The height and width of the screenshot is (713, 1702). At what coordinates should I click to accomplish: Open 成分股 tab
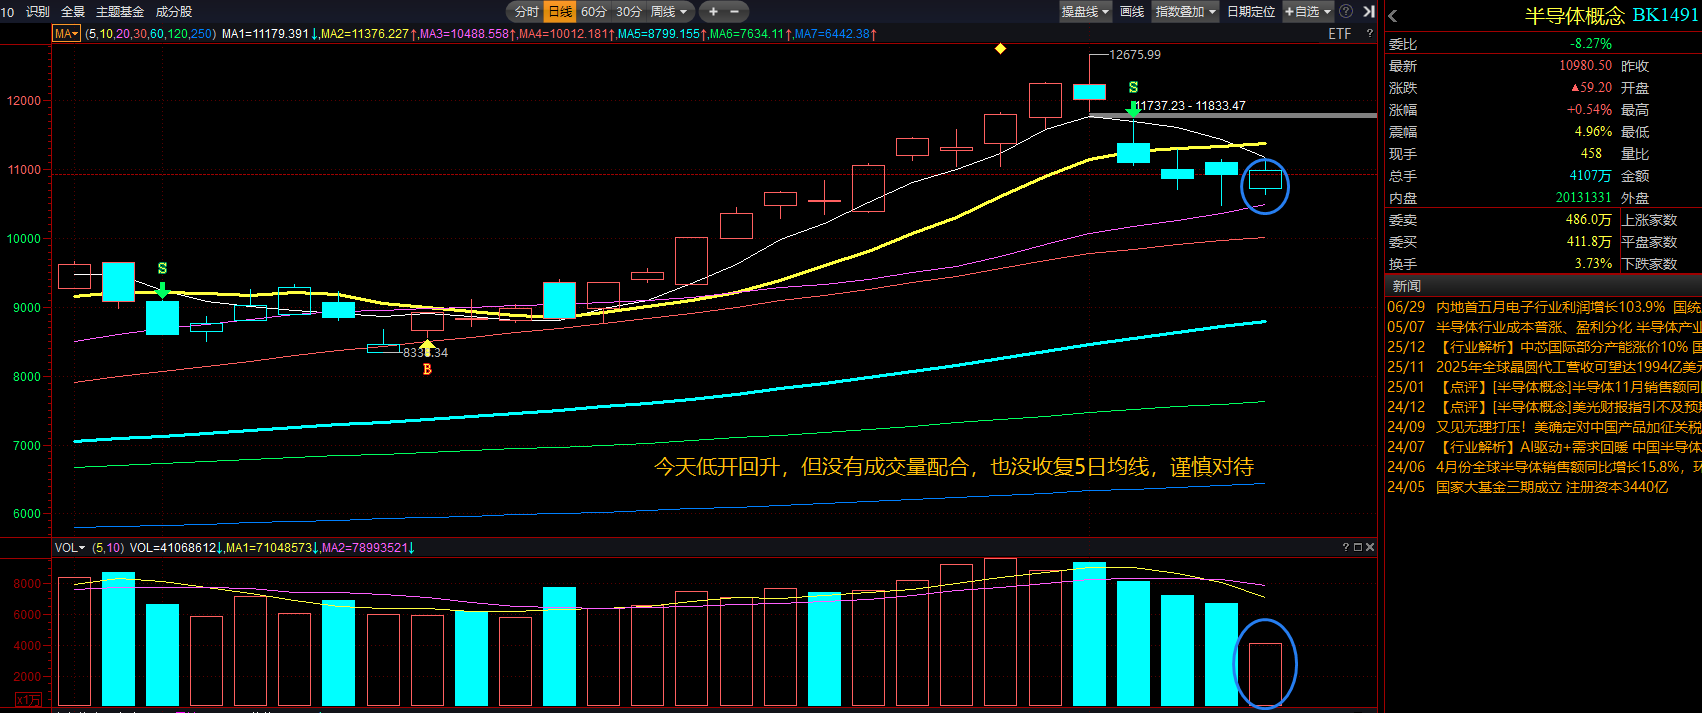(x=174, y=11)
